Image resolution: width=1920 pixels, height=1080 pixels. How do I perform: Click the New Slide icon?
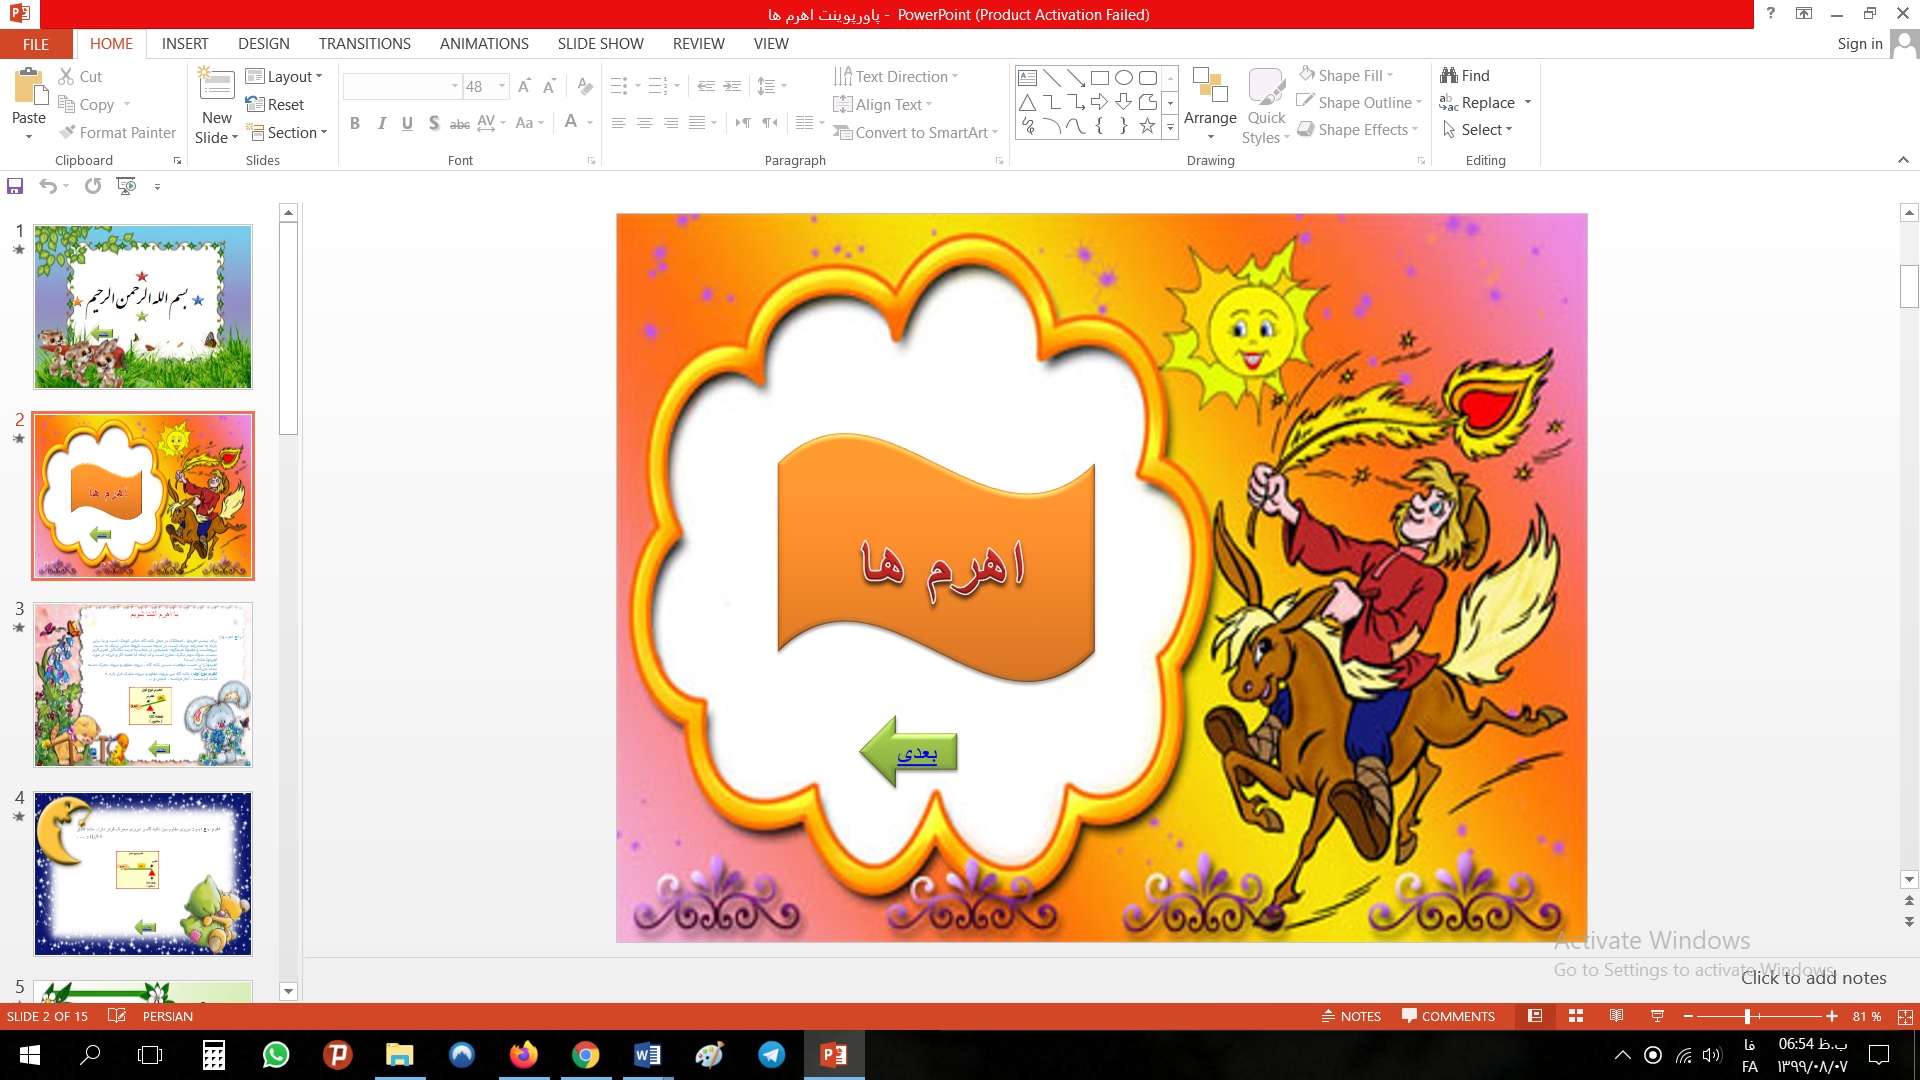click(216, 85)
